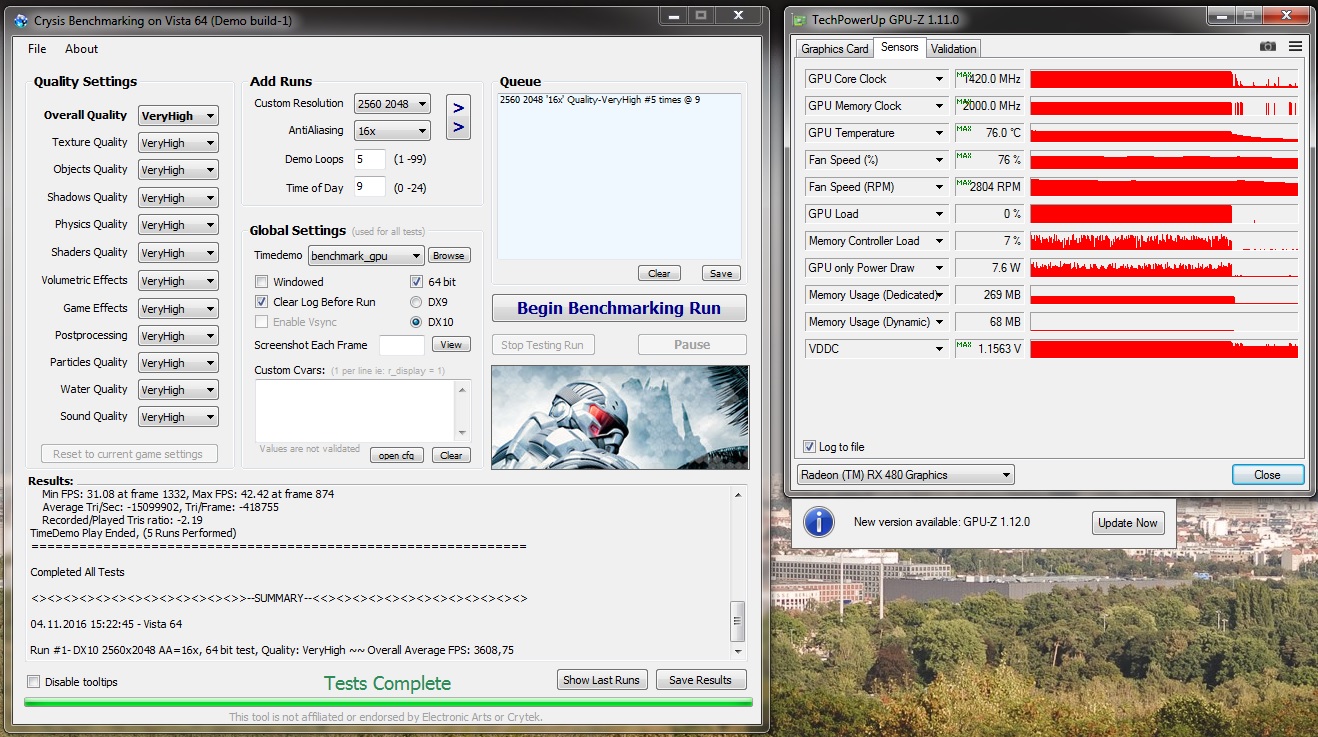Click the Save button under Queue
1318x737 pixels.
click(x=721, y=273)
